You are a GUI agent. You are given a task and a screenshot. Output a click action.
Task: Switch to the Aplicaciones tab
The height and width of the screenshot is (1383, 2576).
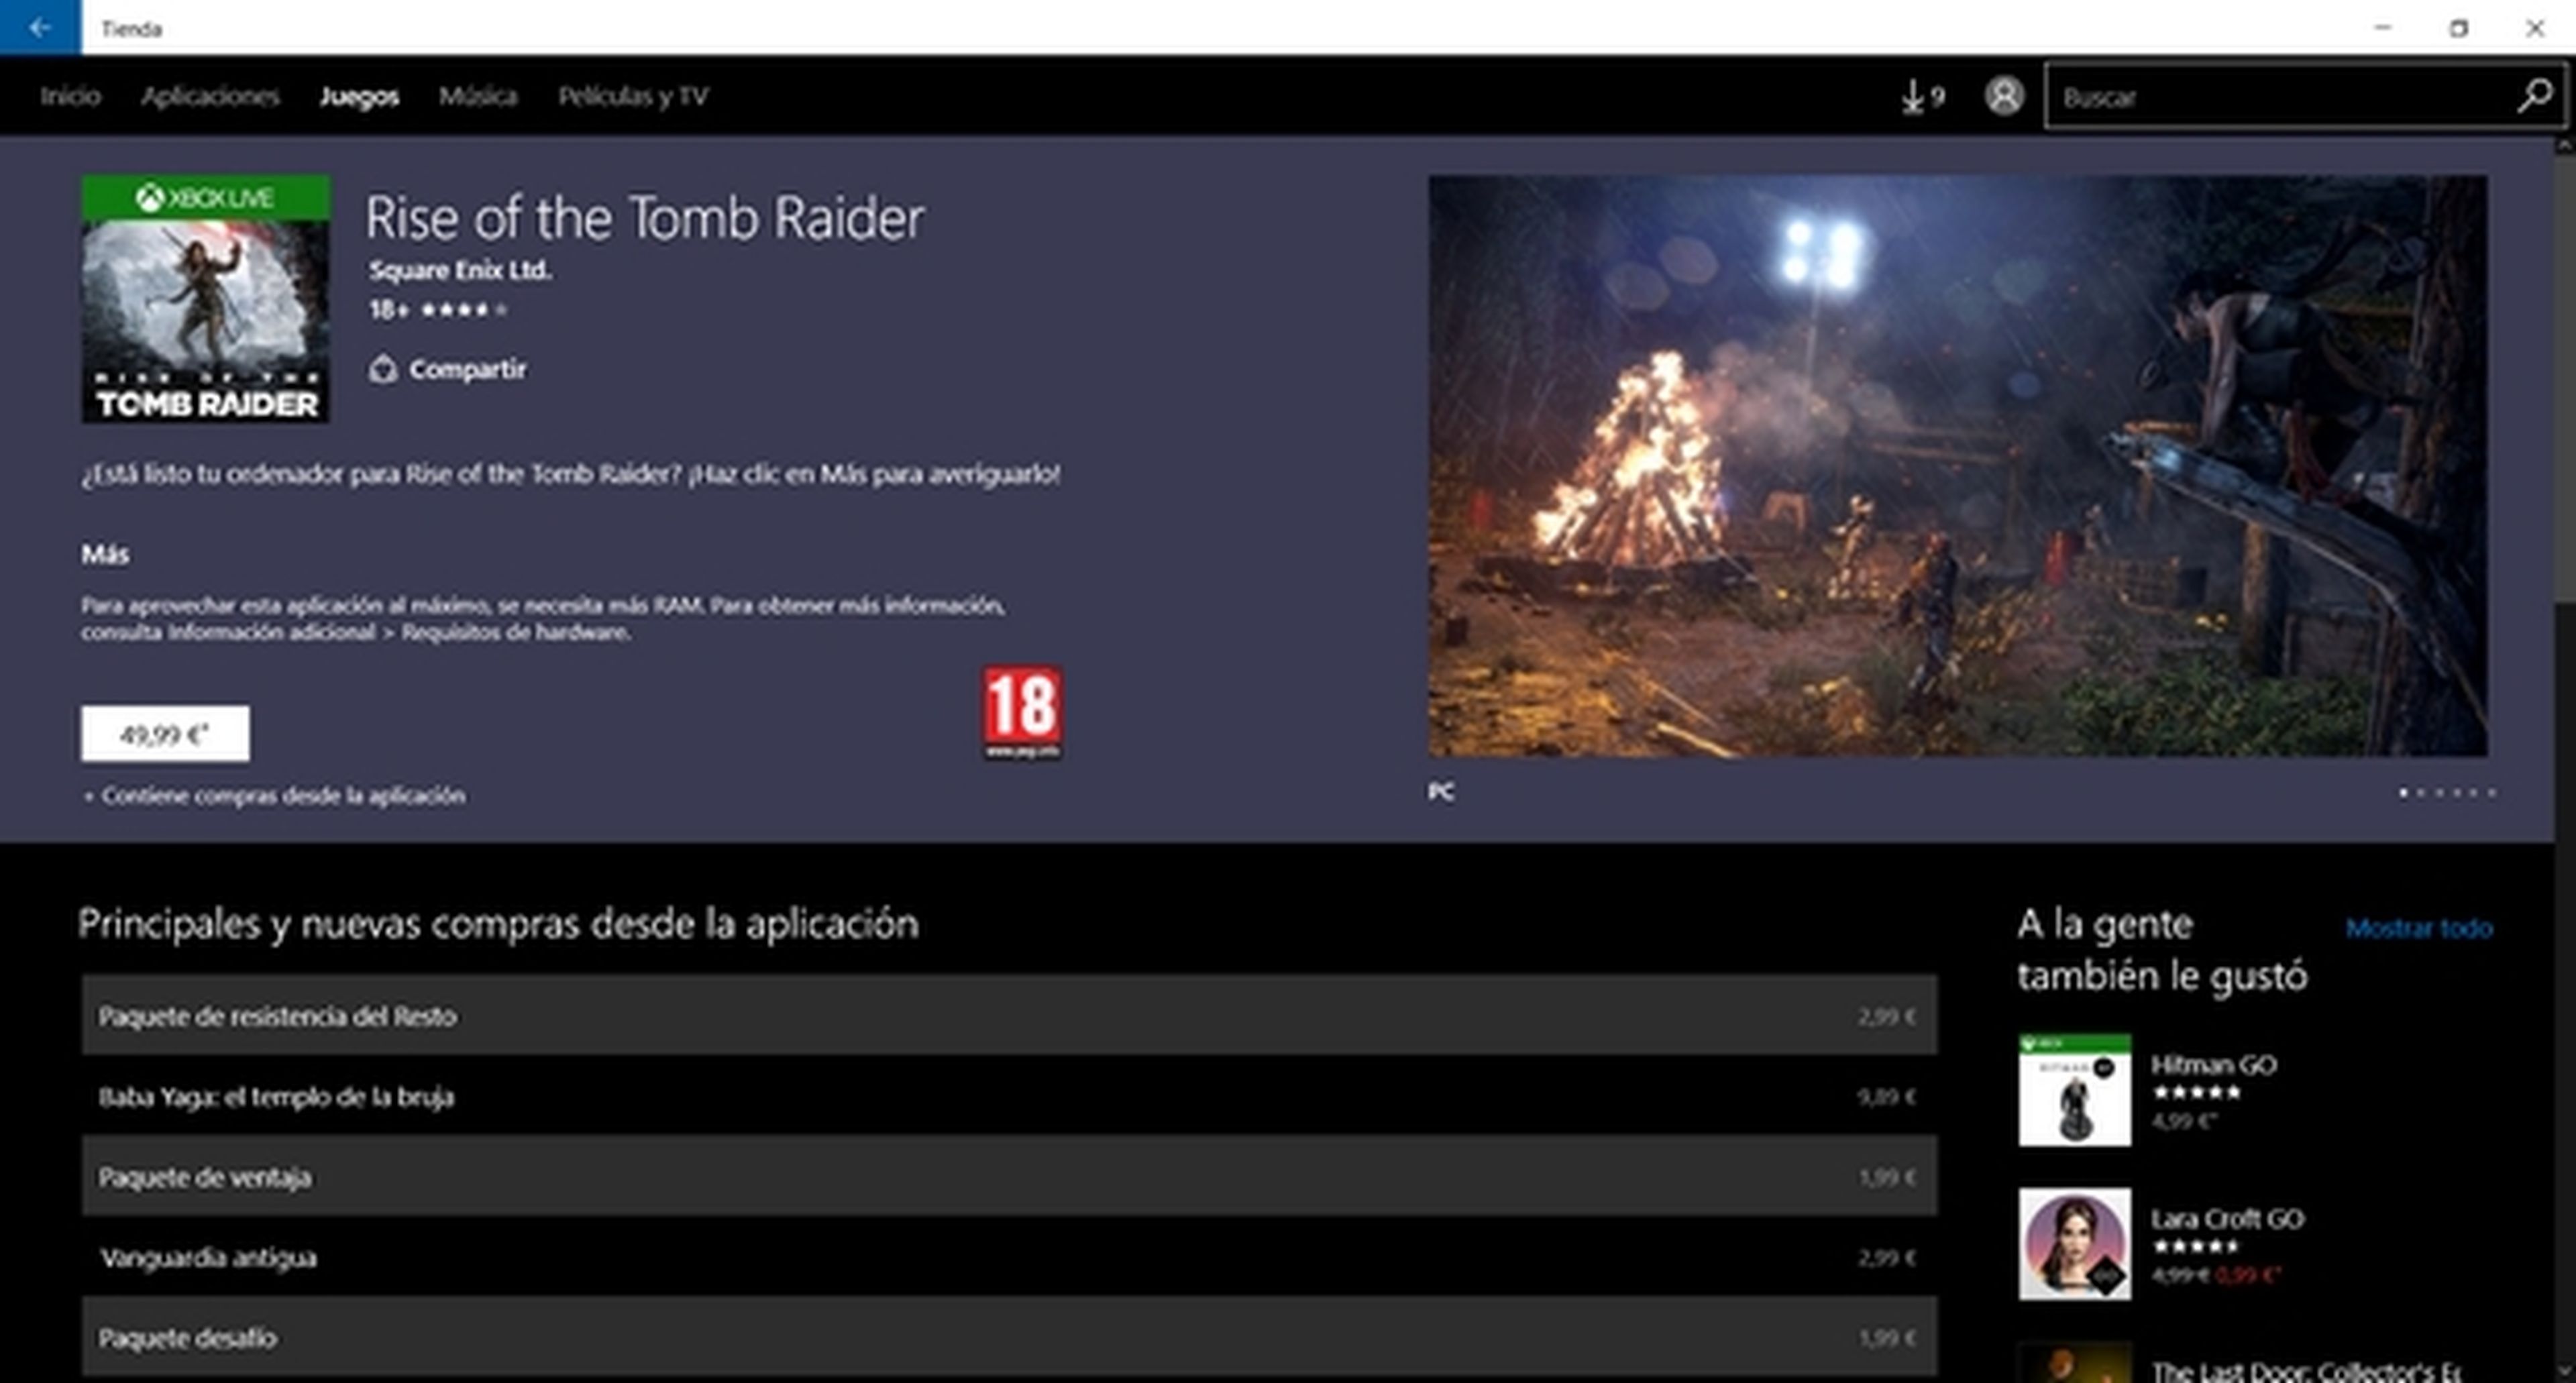(x=210, y=96)
